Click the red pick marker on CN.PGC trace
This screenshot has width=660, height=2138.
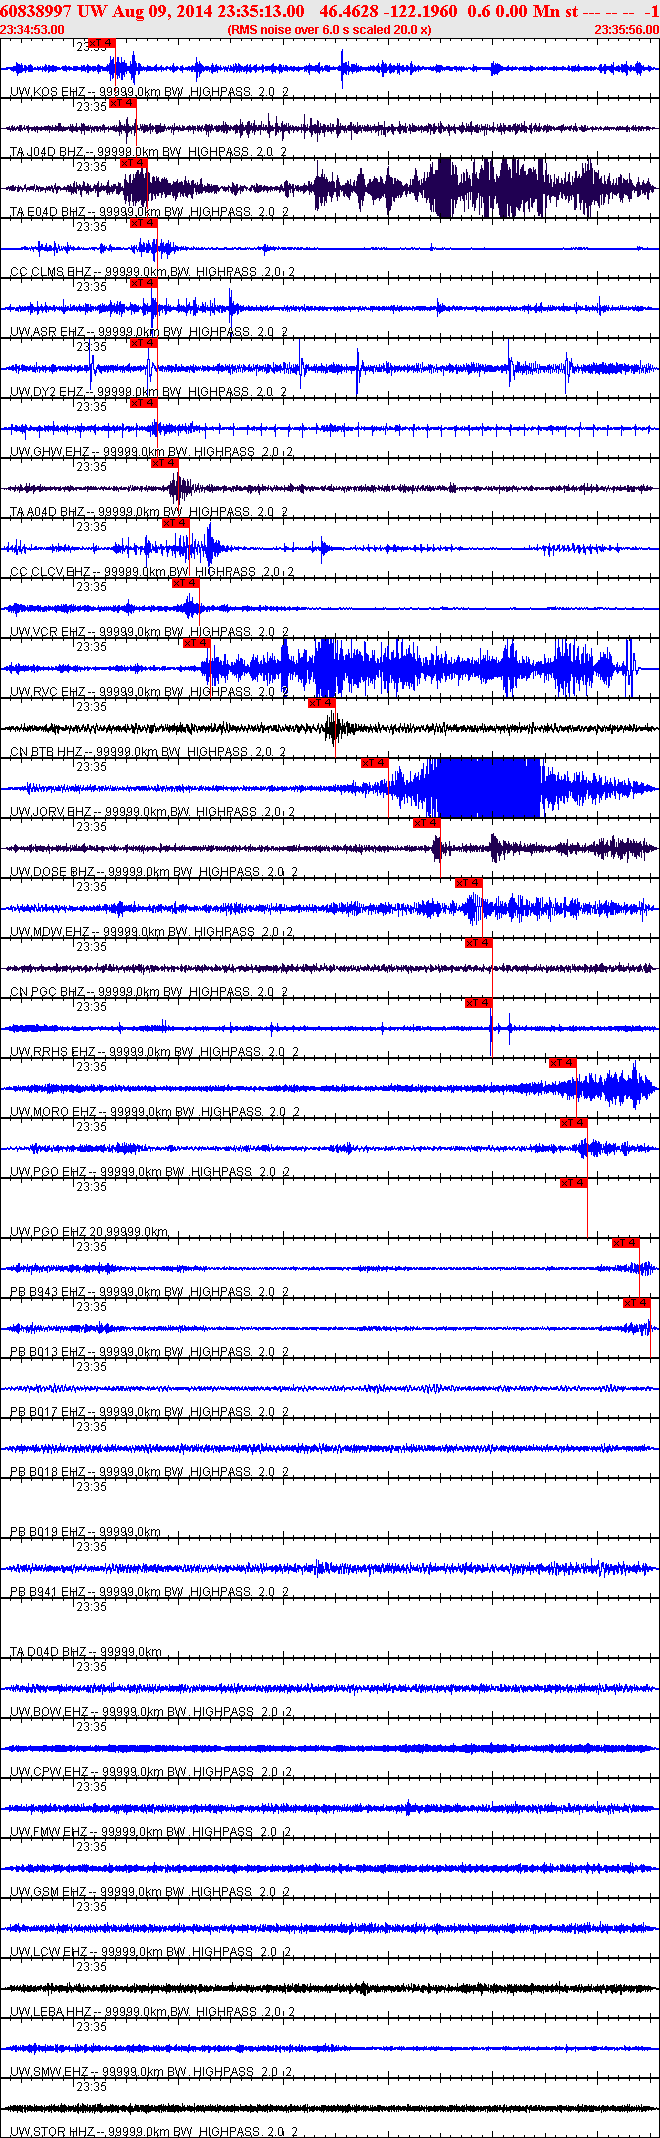click(x=479, y=943)
